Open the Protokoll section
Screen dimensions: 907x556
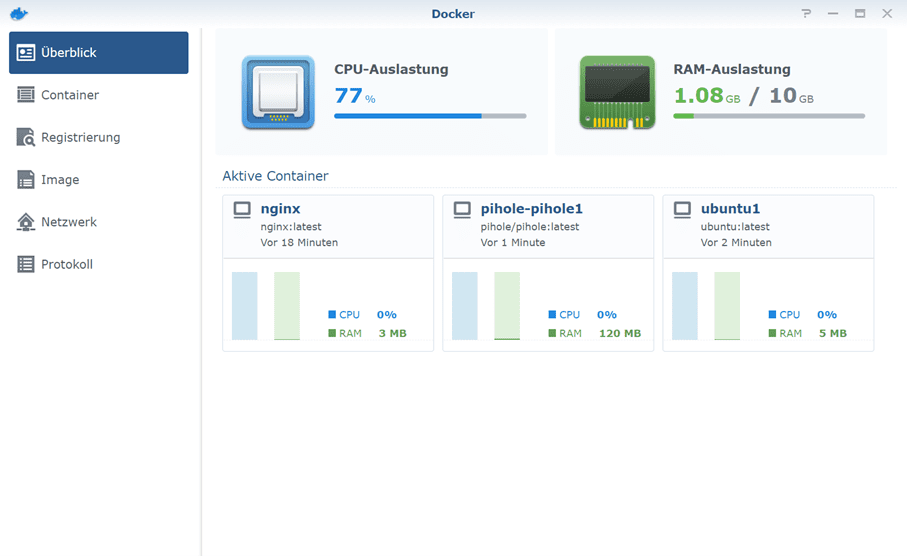tap(99, 264)
